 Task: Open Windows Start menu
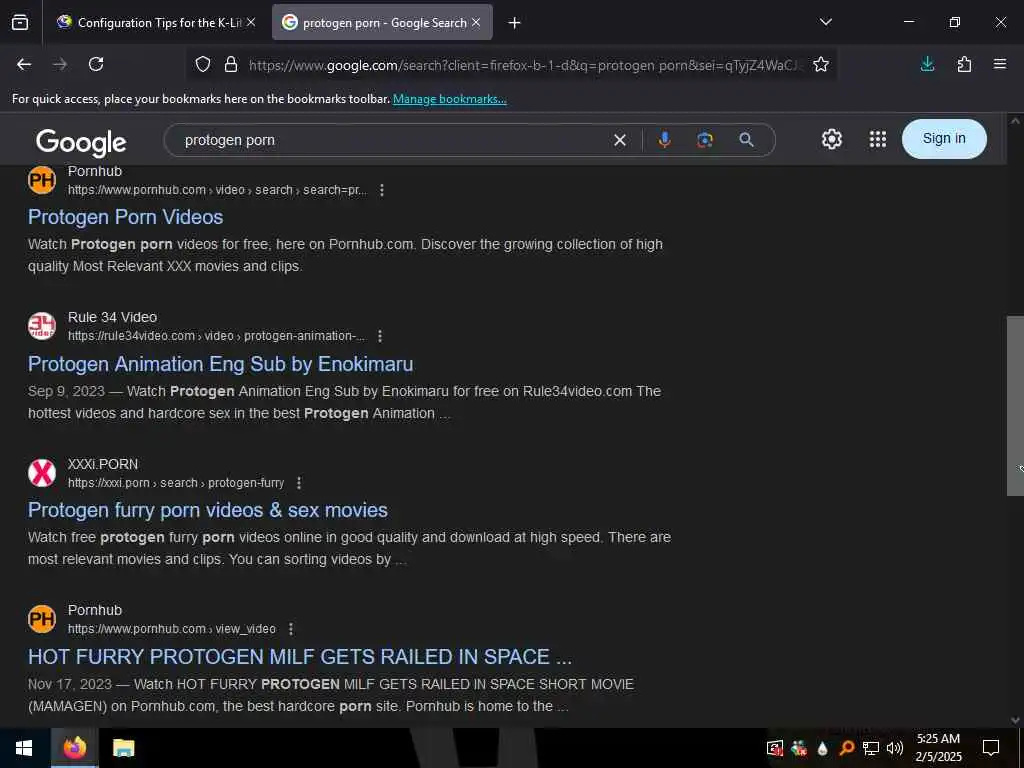[x=24, y=748]
